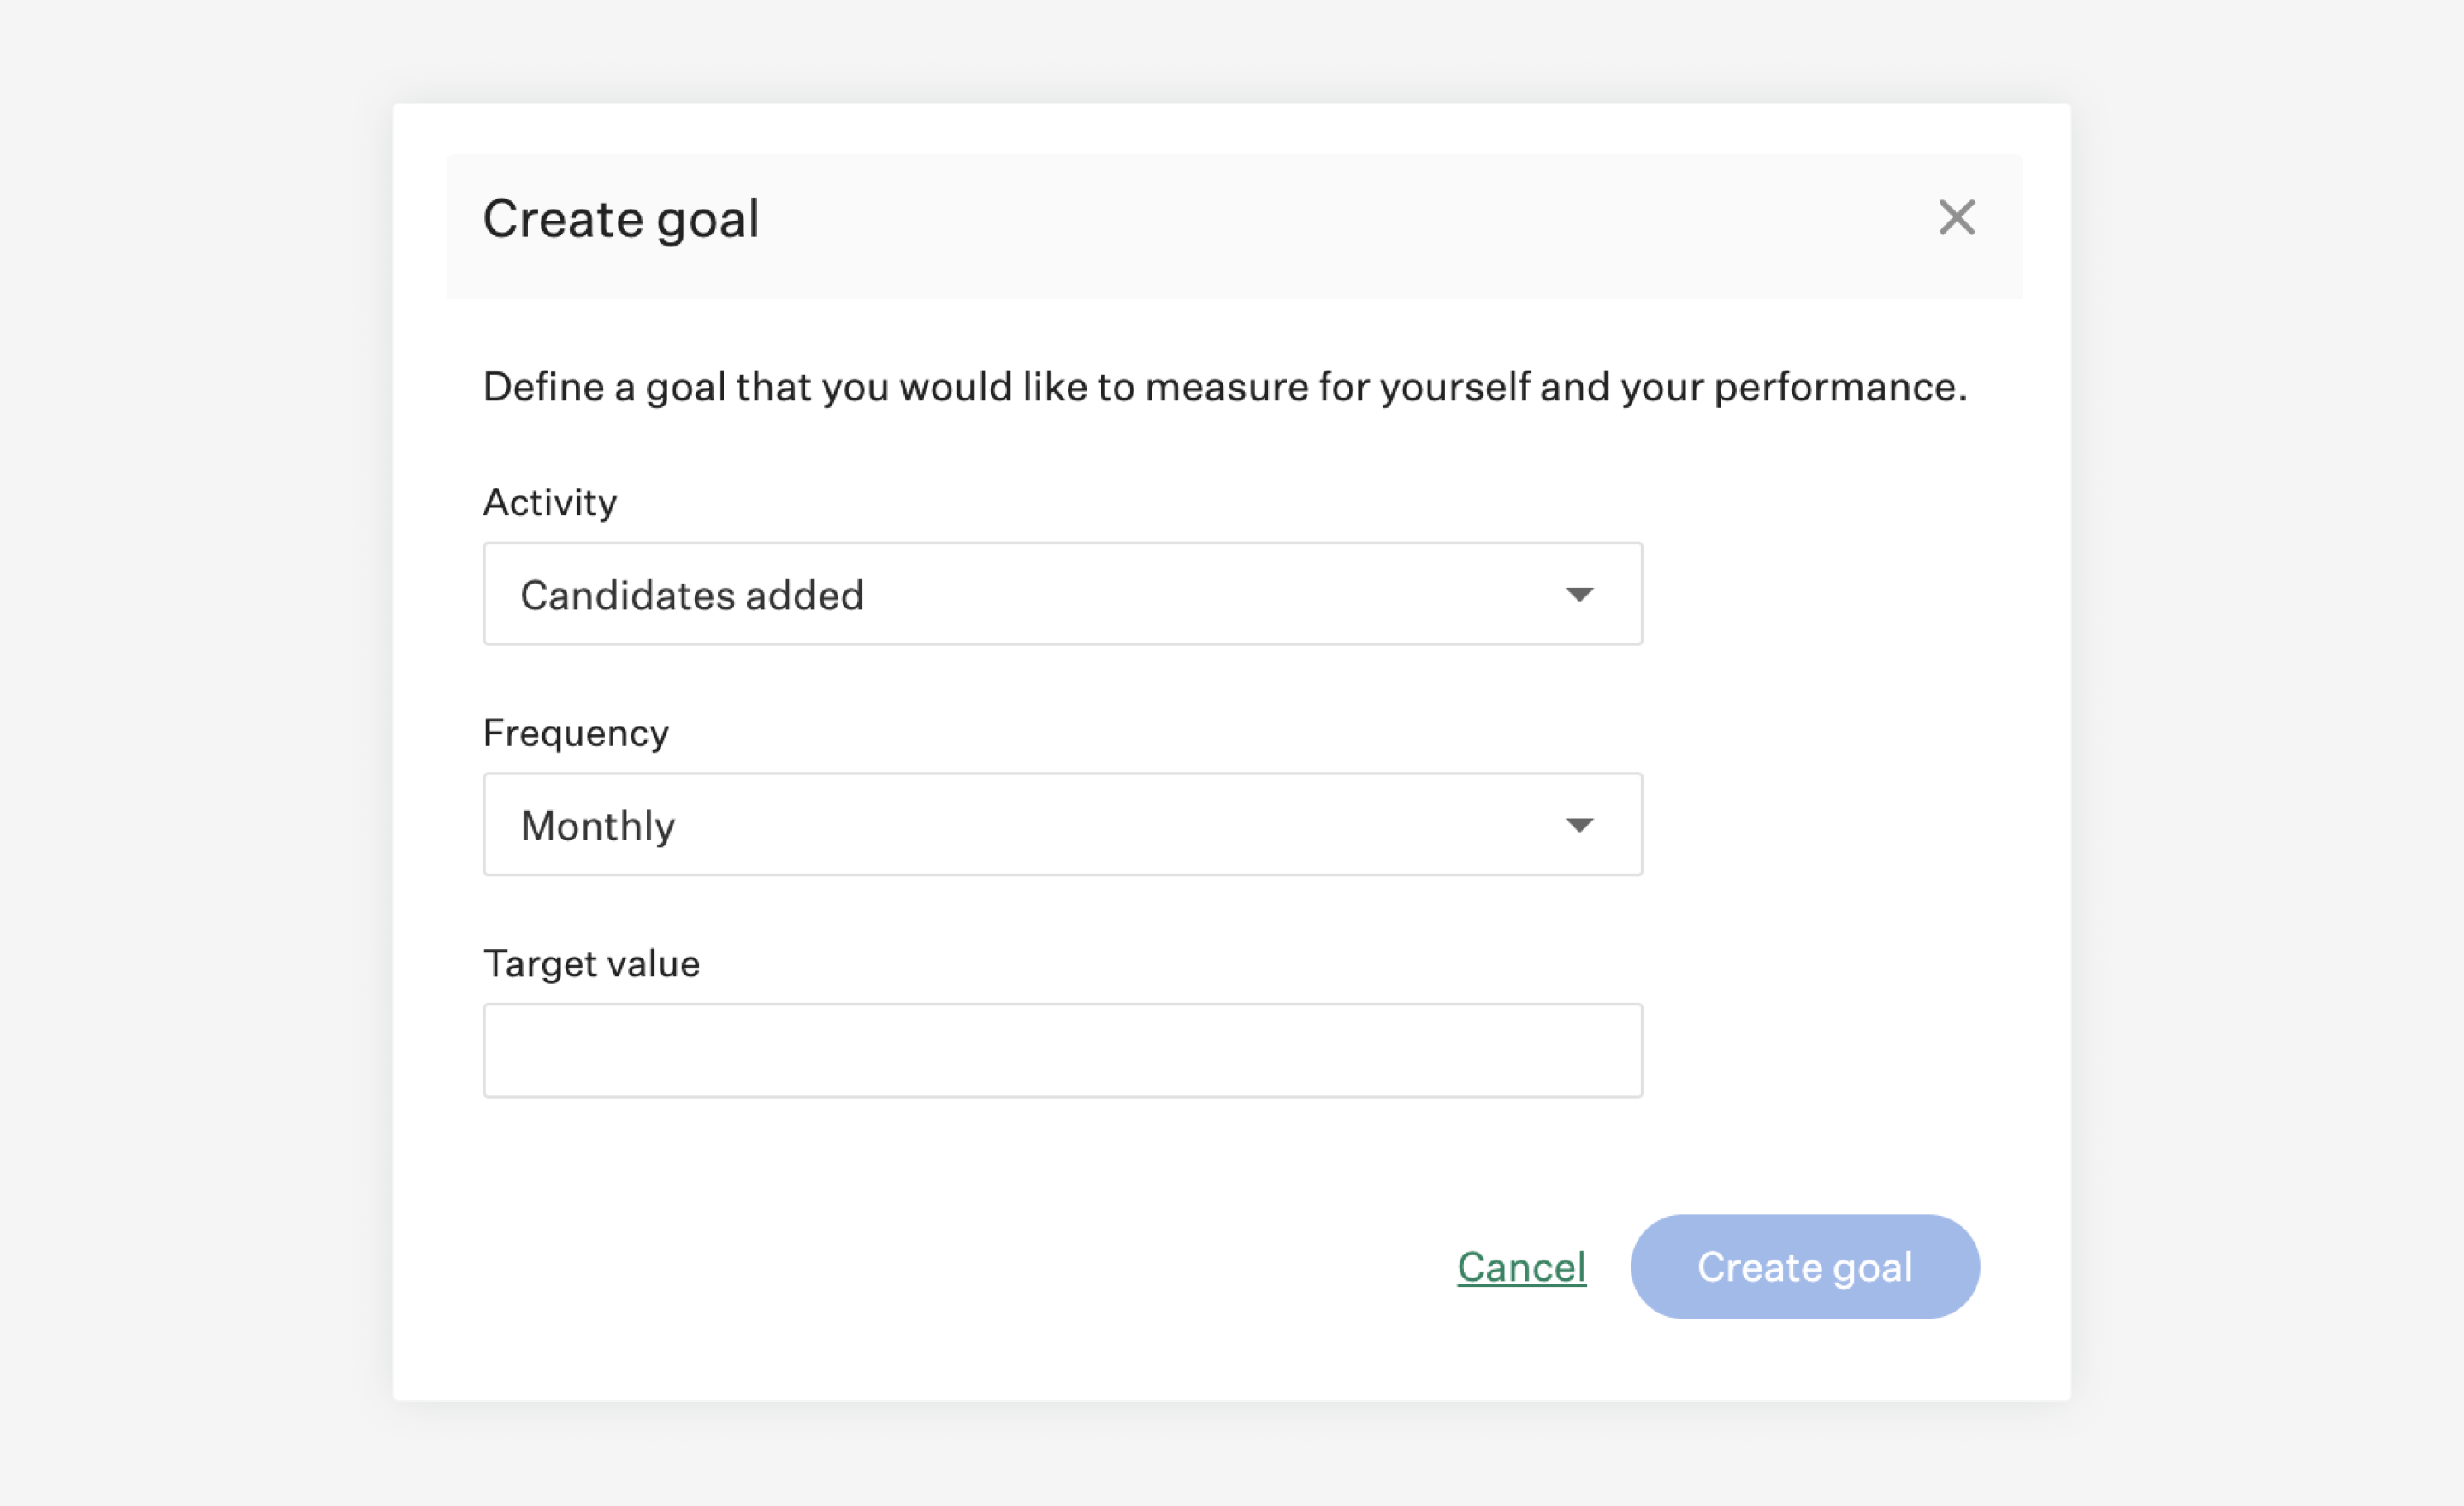Click the Frequency label
This screenshot has height=1506, width=2464.
(576, 733)
